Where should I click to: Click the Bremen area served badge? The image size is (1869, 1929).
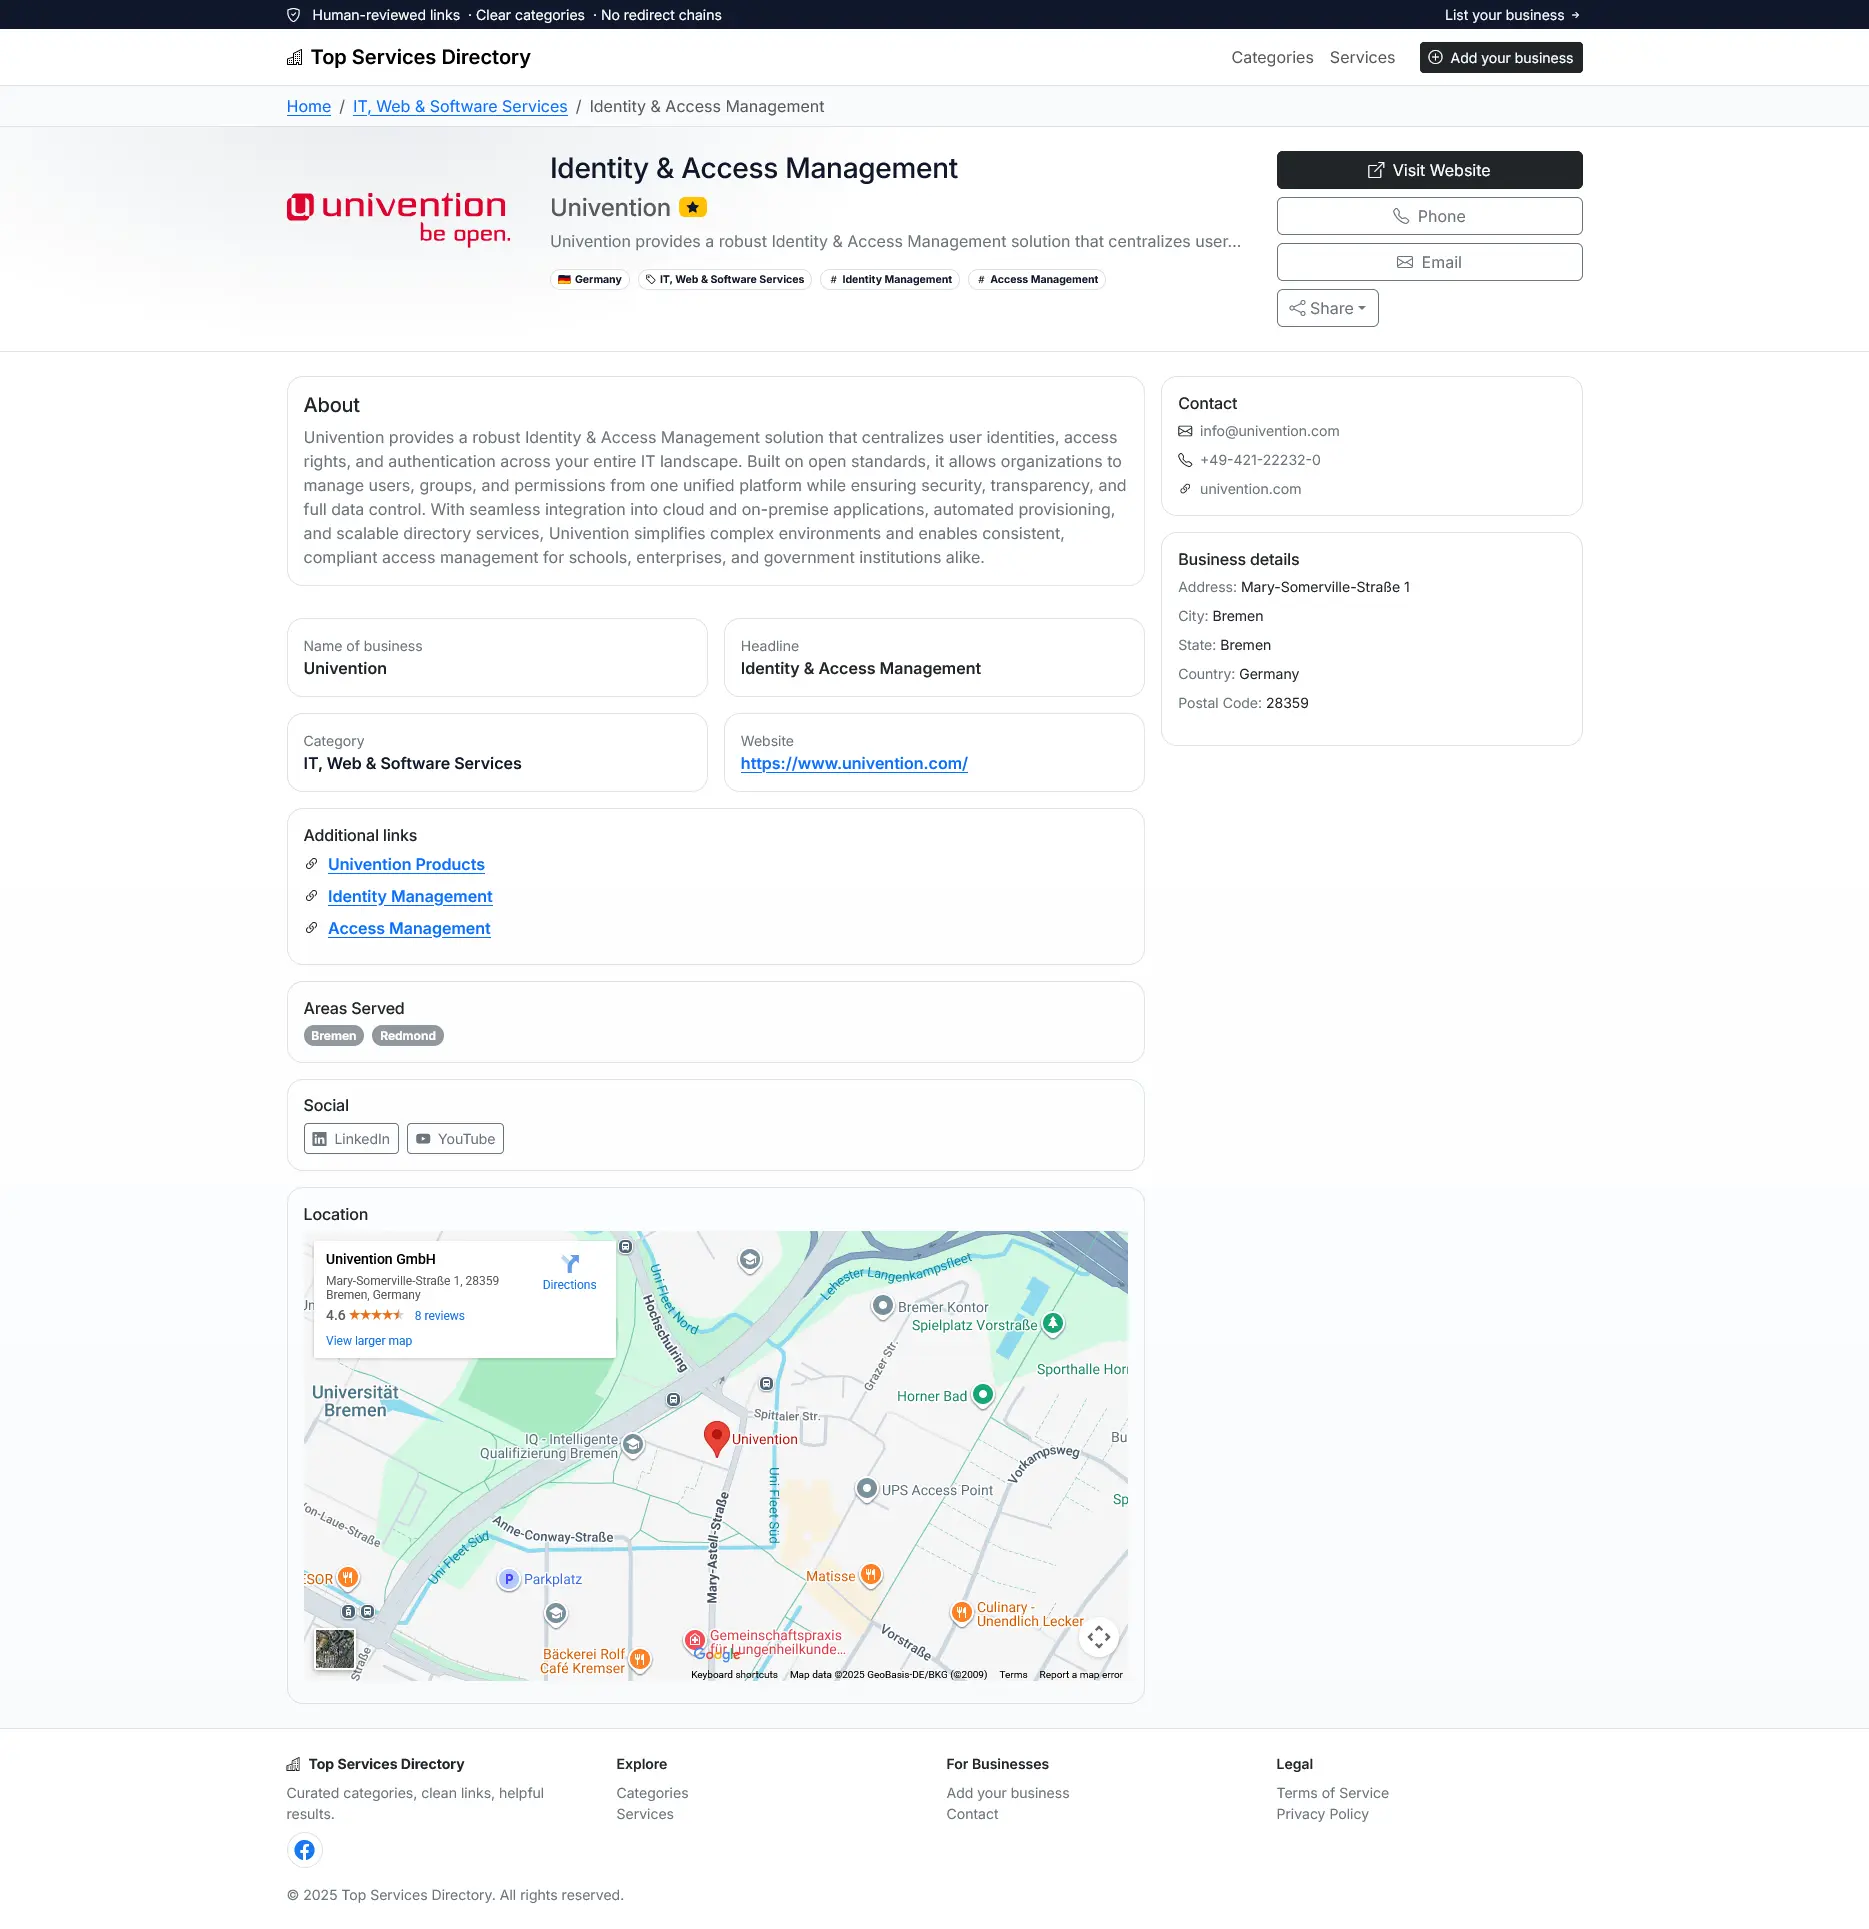(x=334, y=1036)
